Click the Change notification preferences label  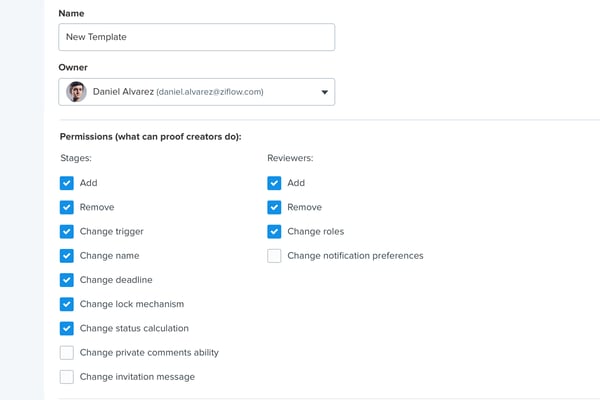pyautogui.click(x=355, y=255)
